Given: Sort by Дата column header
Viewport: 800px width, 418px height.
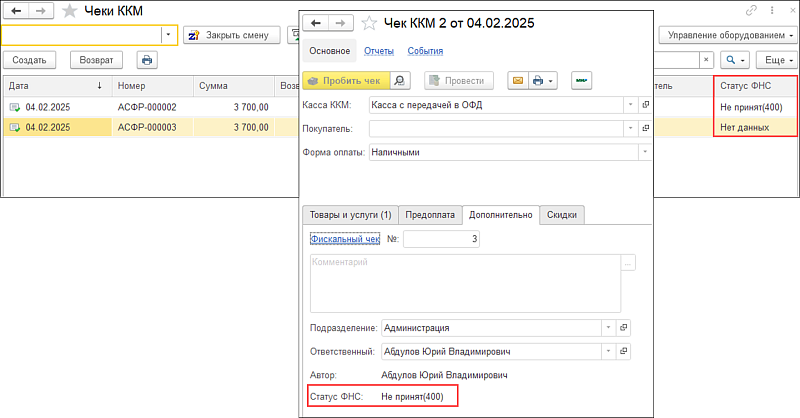Looking at the screenshot, I should click(57, 86).
